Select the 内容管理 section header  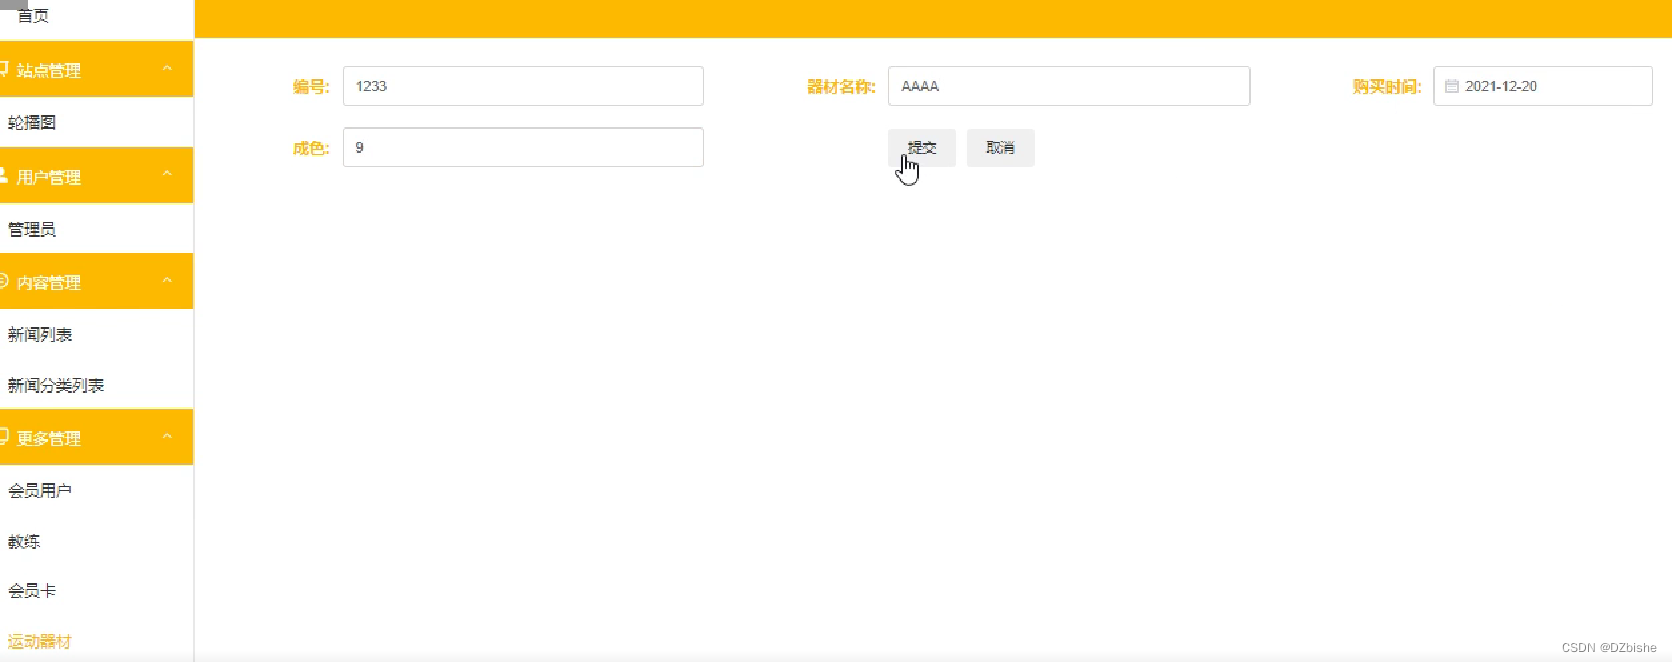tap(96, 281)
